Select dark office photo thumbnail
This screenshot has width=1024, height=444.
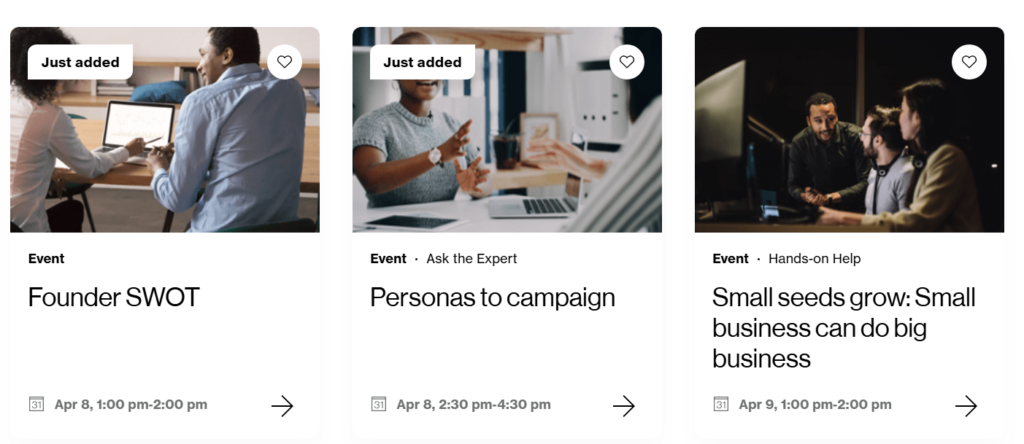pyautogui.click(x=849, y=129)
